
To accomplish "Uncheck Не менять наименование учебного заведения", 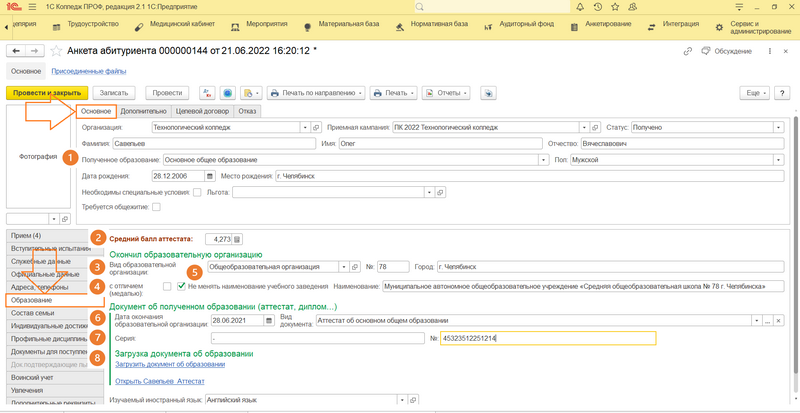I will 181,286.
